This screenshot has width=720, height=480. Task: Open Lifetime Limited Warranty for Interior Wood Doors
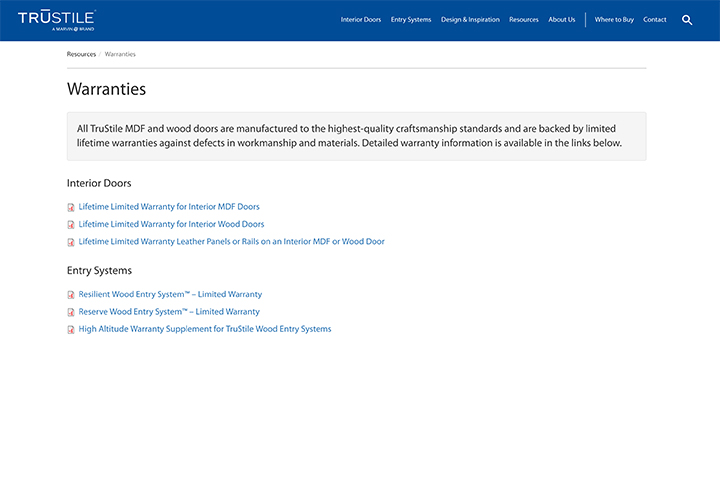click(x=171, y=224)
